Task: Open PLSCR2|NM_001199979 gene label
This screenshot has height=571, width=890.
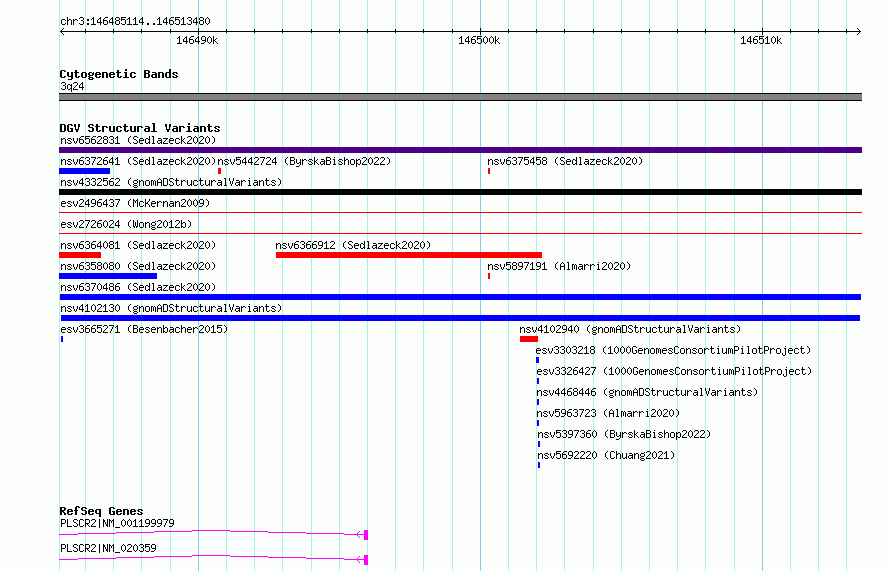Action: (x=117, y=523)
